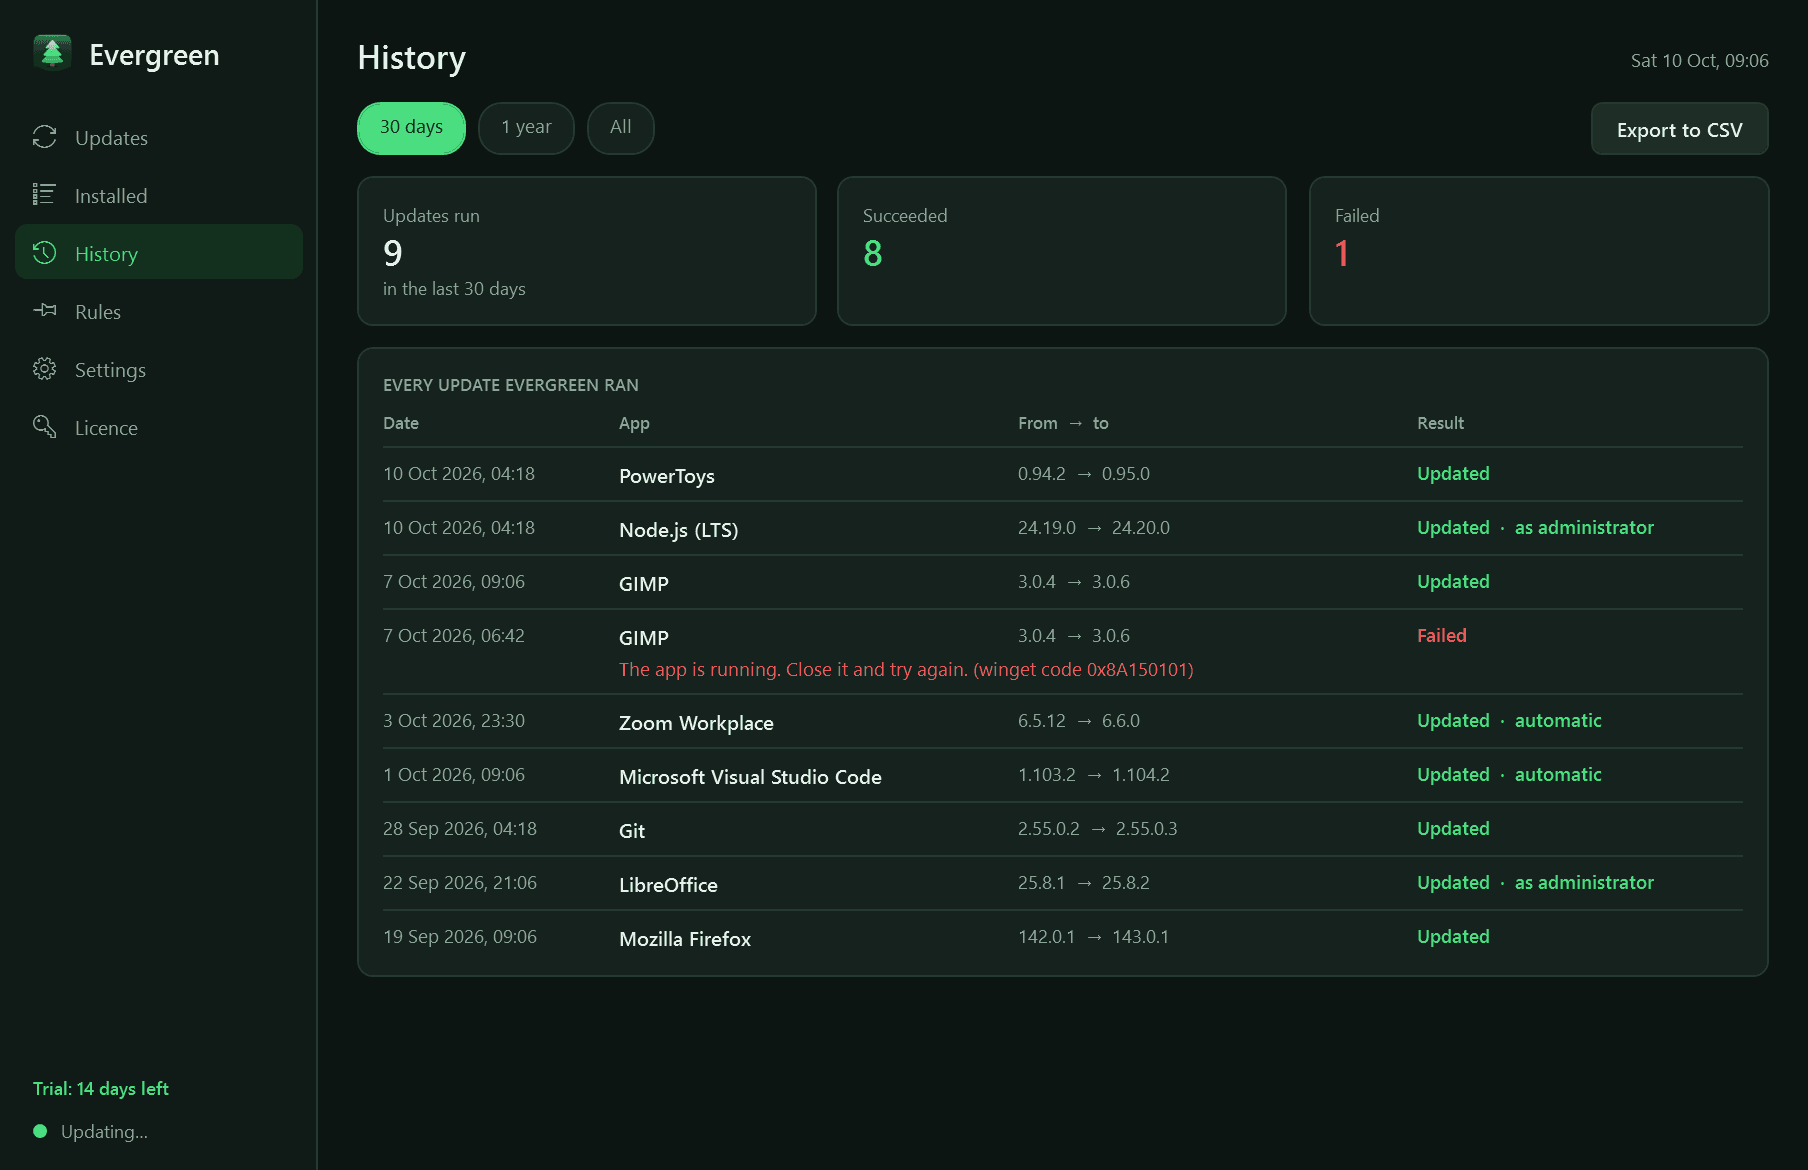Click the 28 Sep 2026, 04:18 date

(x=460, y=828)
